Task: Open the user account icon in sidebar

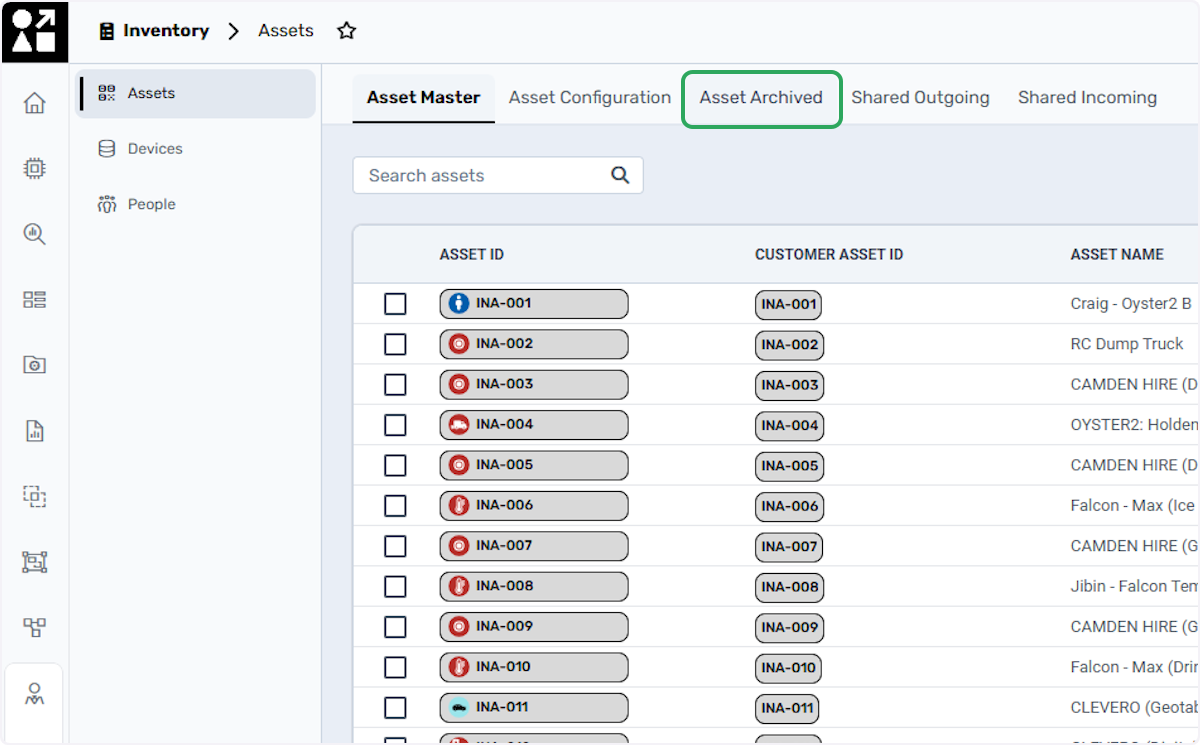Action: [x=35, y=694]
